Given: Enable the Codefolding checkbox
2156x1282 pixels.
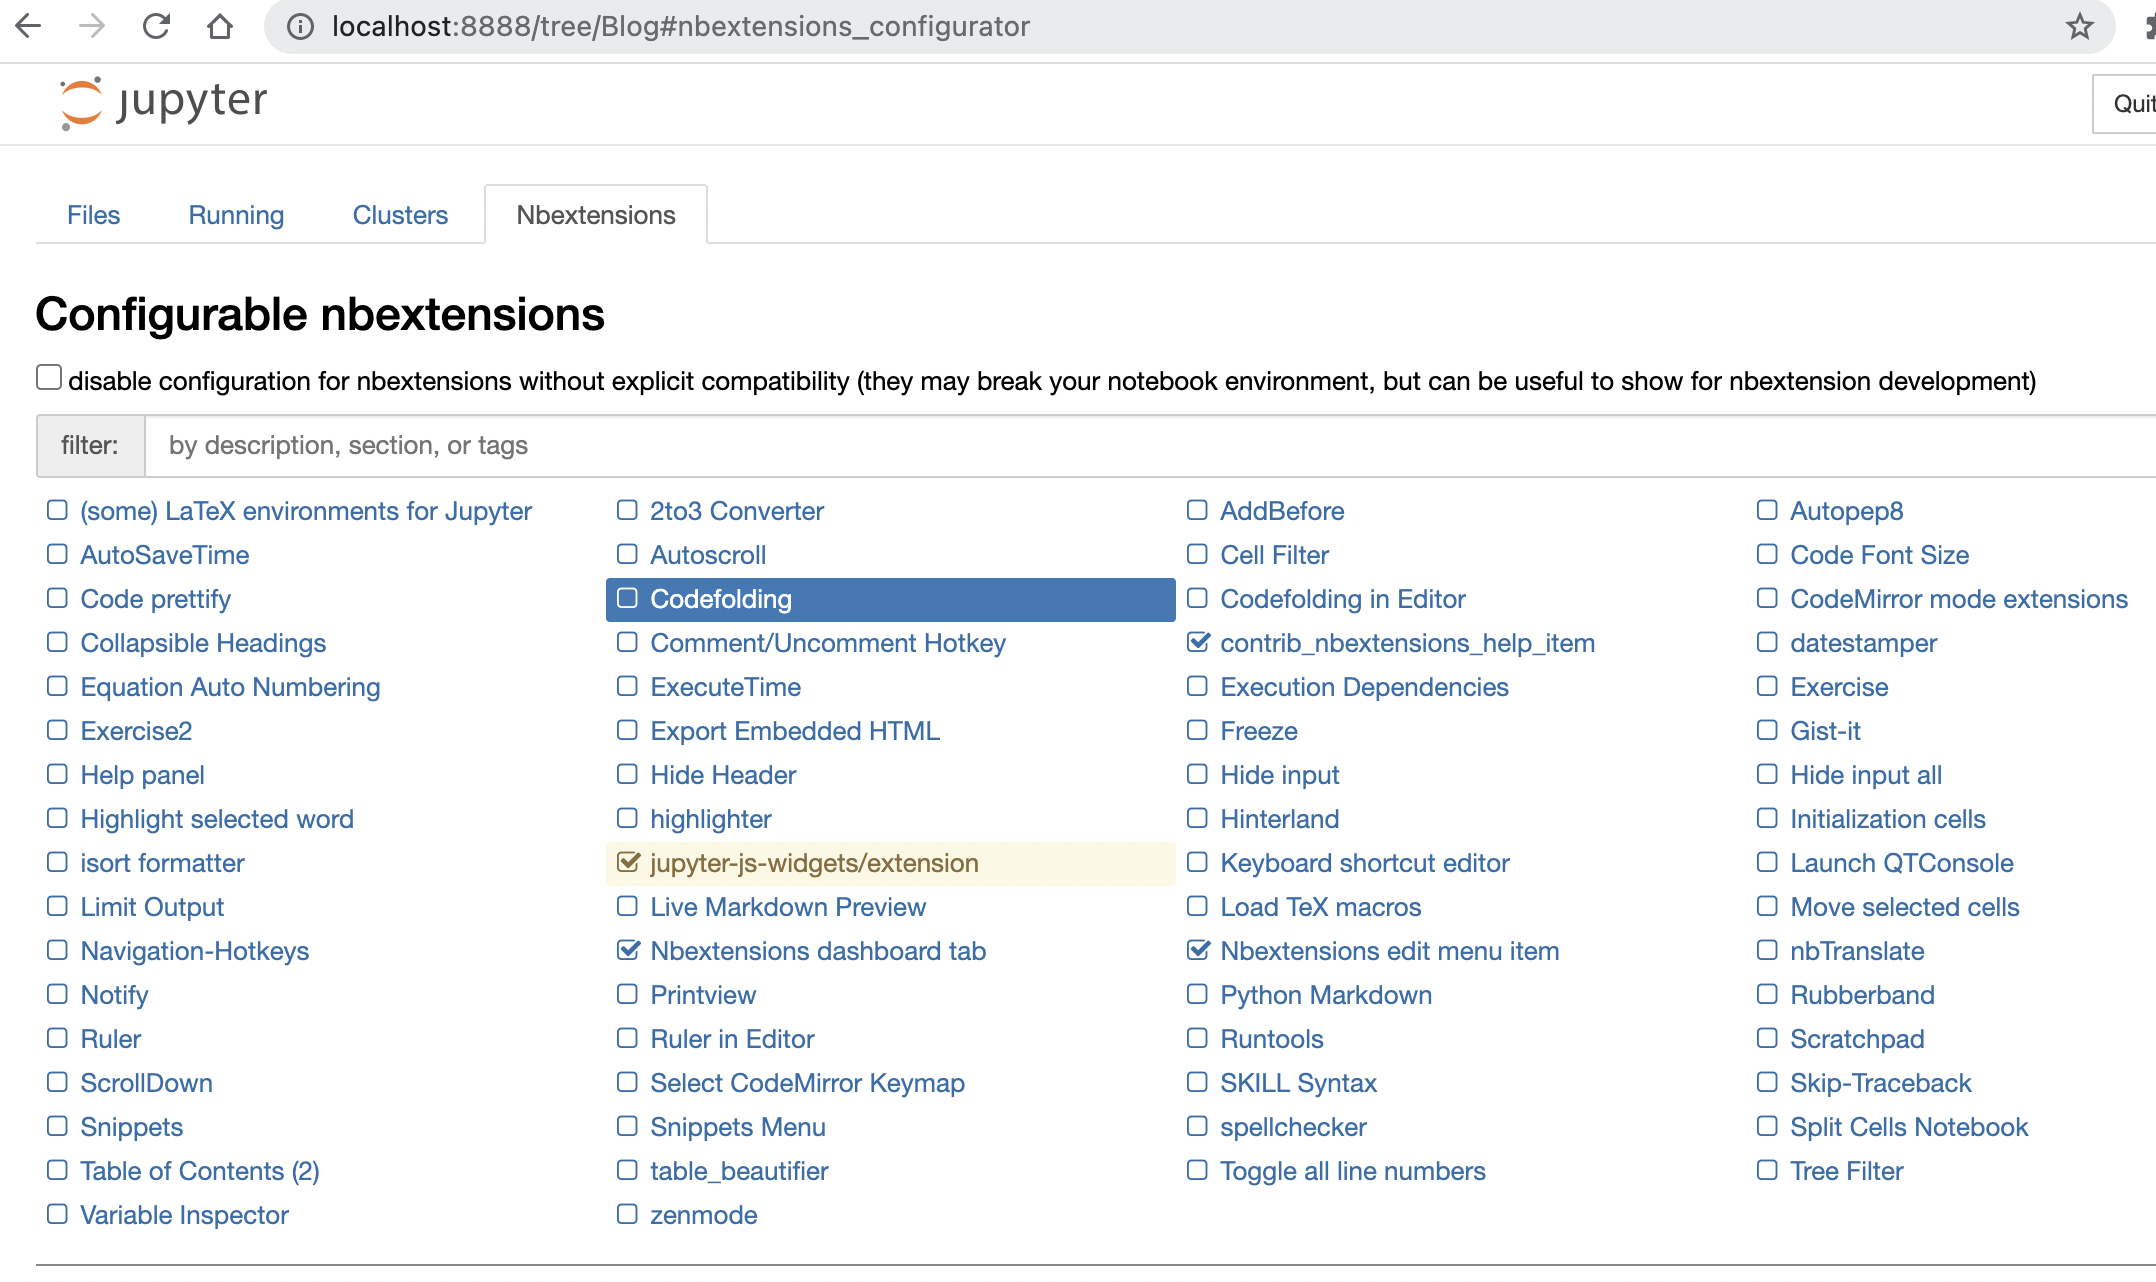Looking at the screenshot, I should pyautogui.click(x=627, y=598).
